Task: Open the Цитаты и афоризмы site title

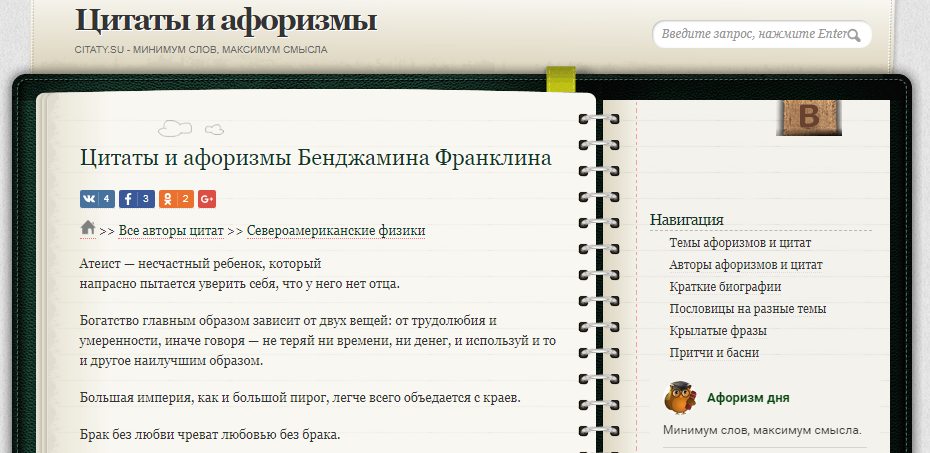Action: tap(225, 20)
